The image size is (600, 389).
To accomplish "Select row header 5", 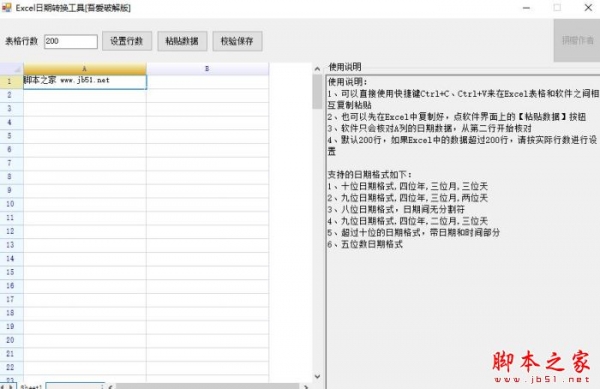I will coord(11,136).
